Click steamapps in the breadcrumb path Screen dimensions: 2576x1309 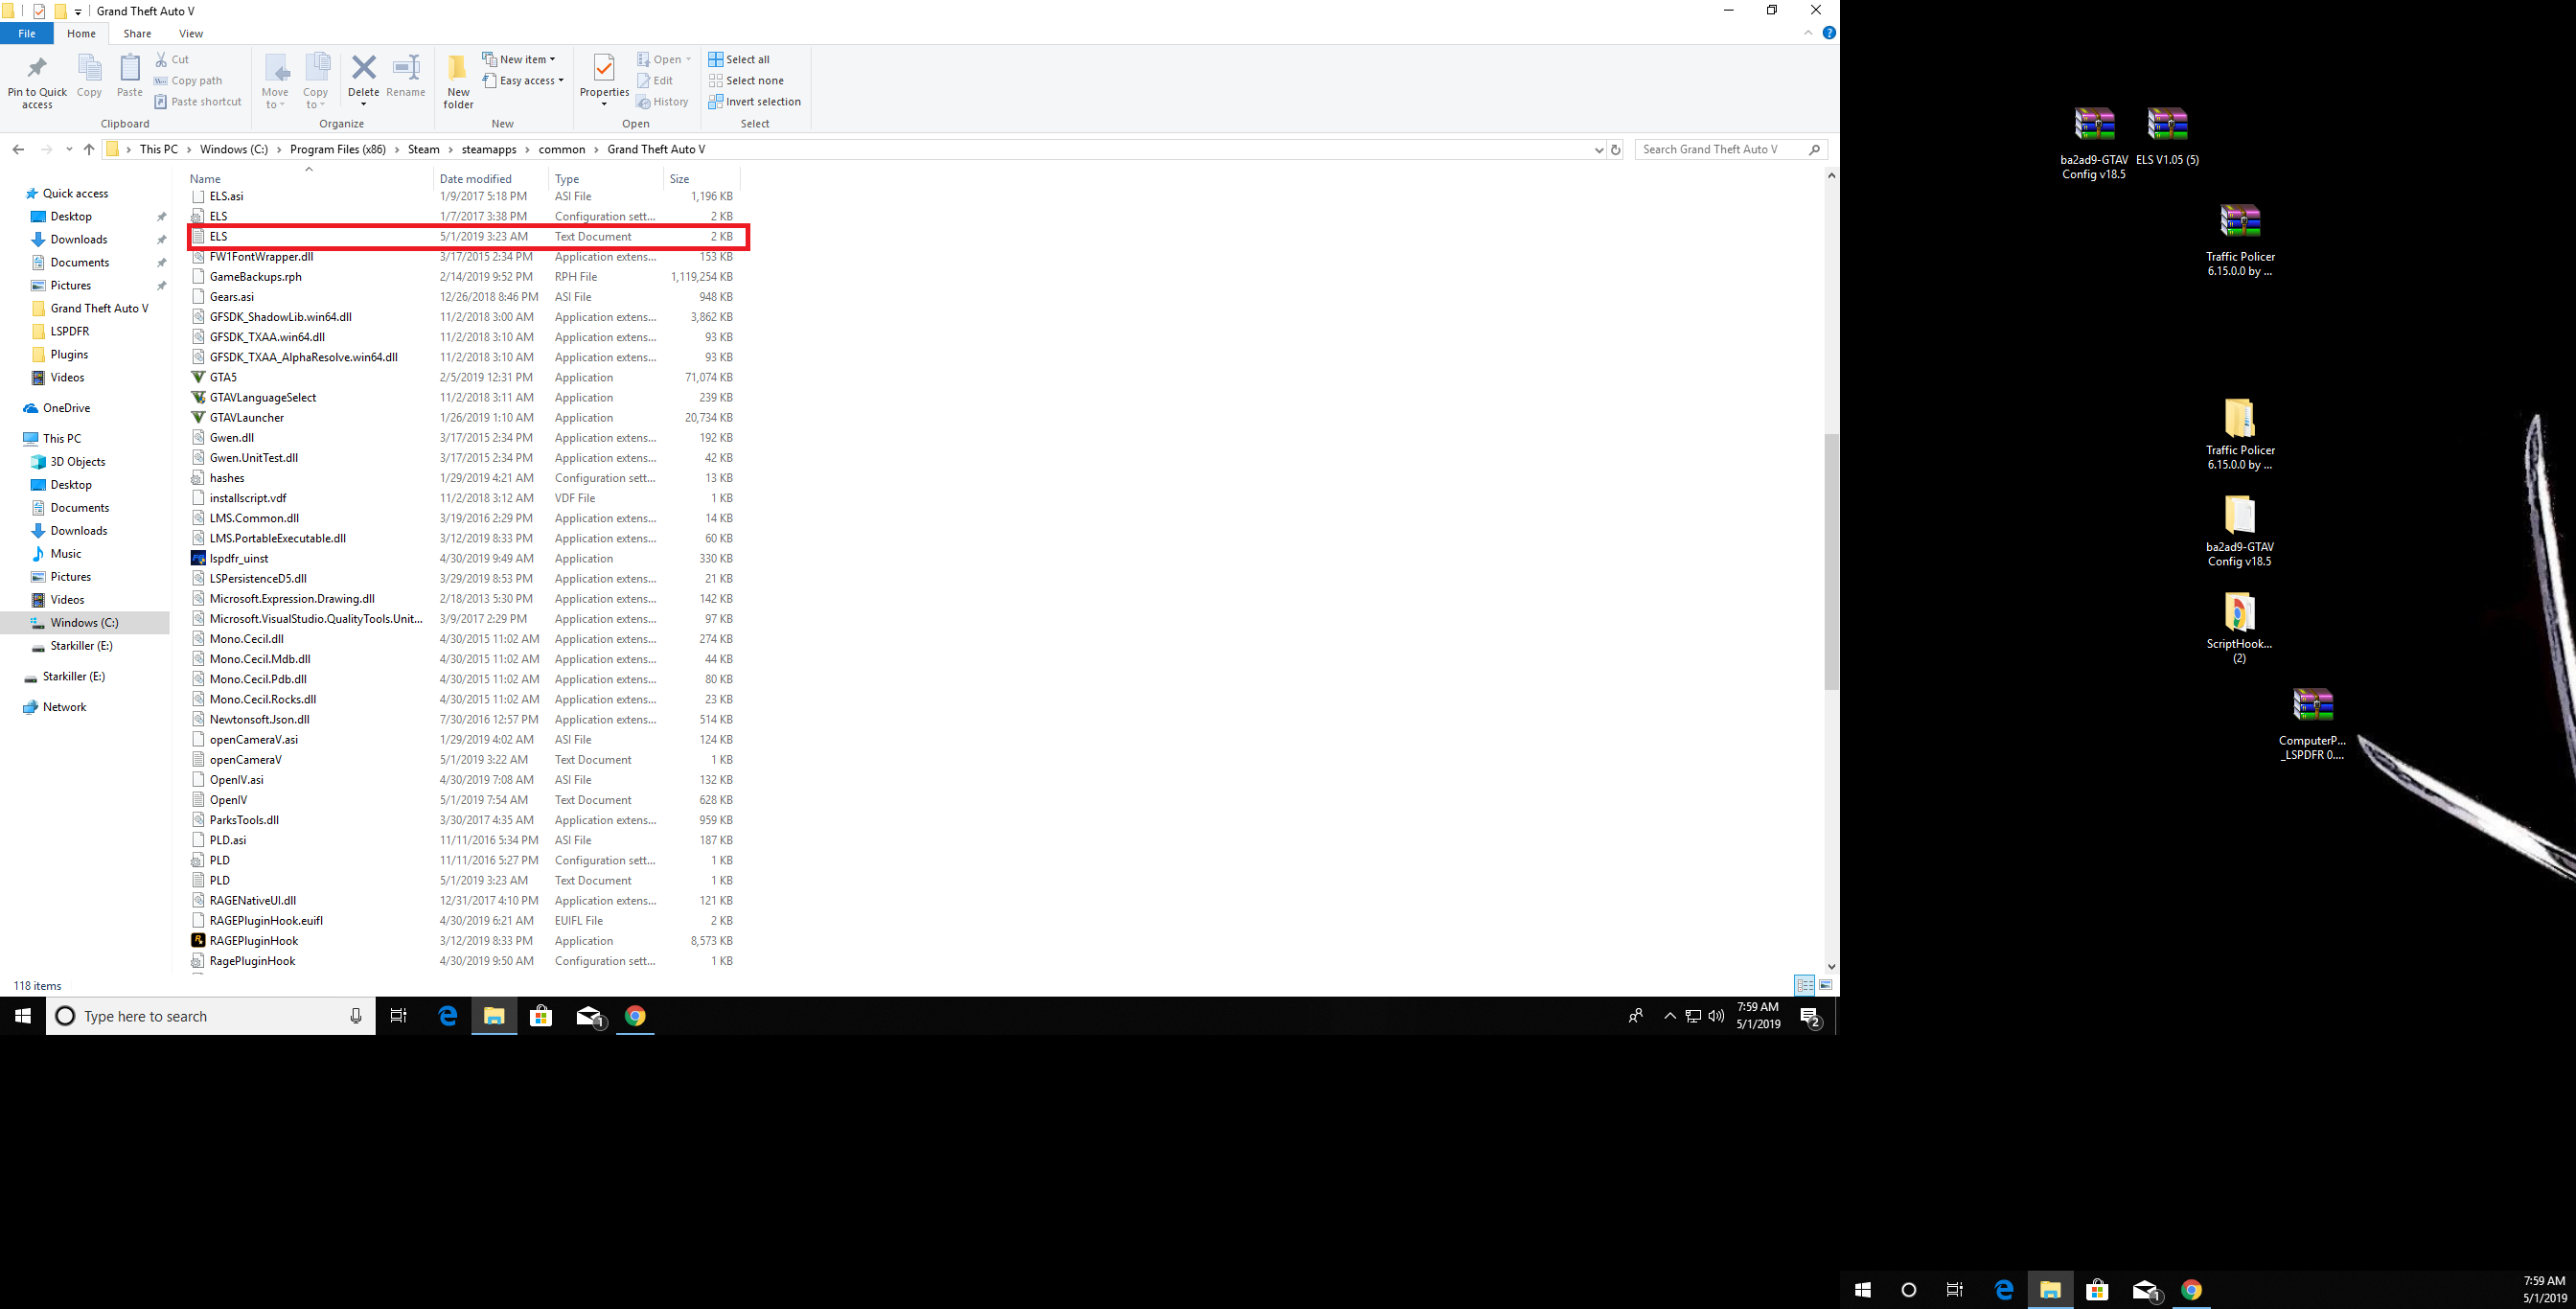(489, 149)
